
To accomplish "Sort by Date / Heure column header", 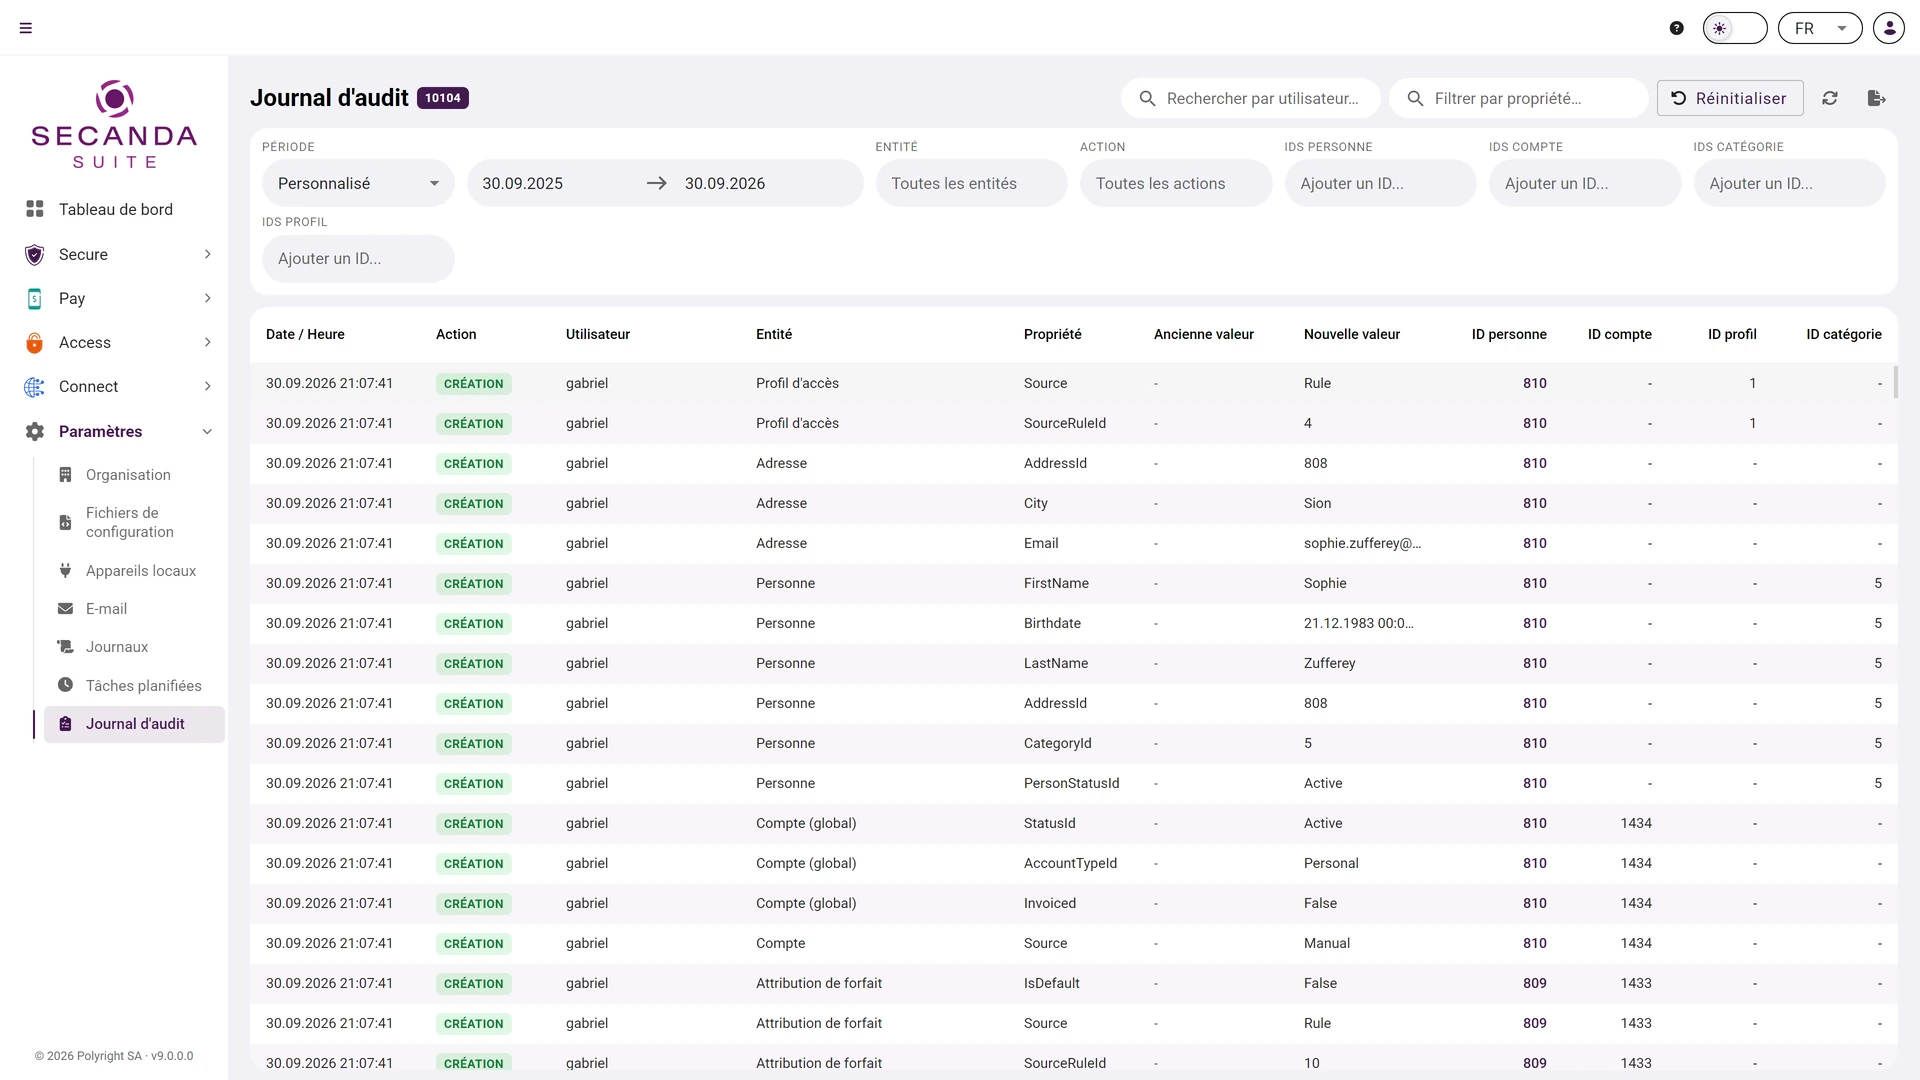I will (x=305, y=334).
